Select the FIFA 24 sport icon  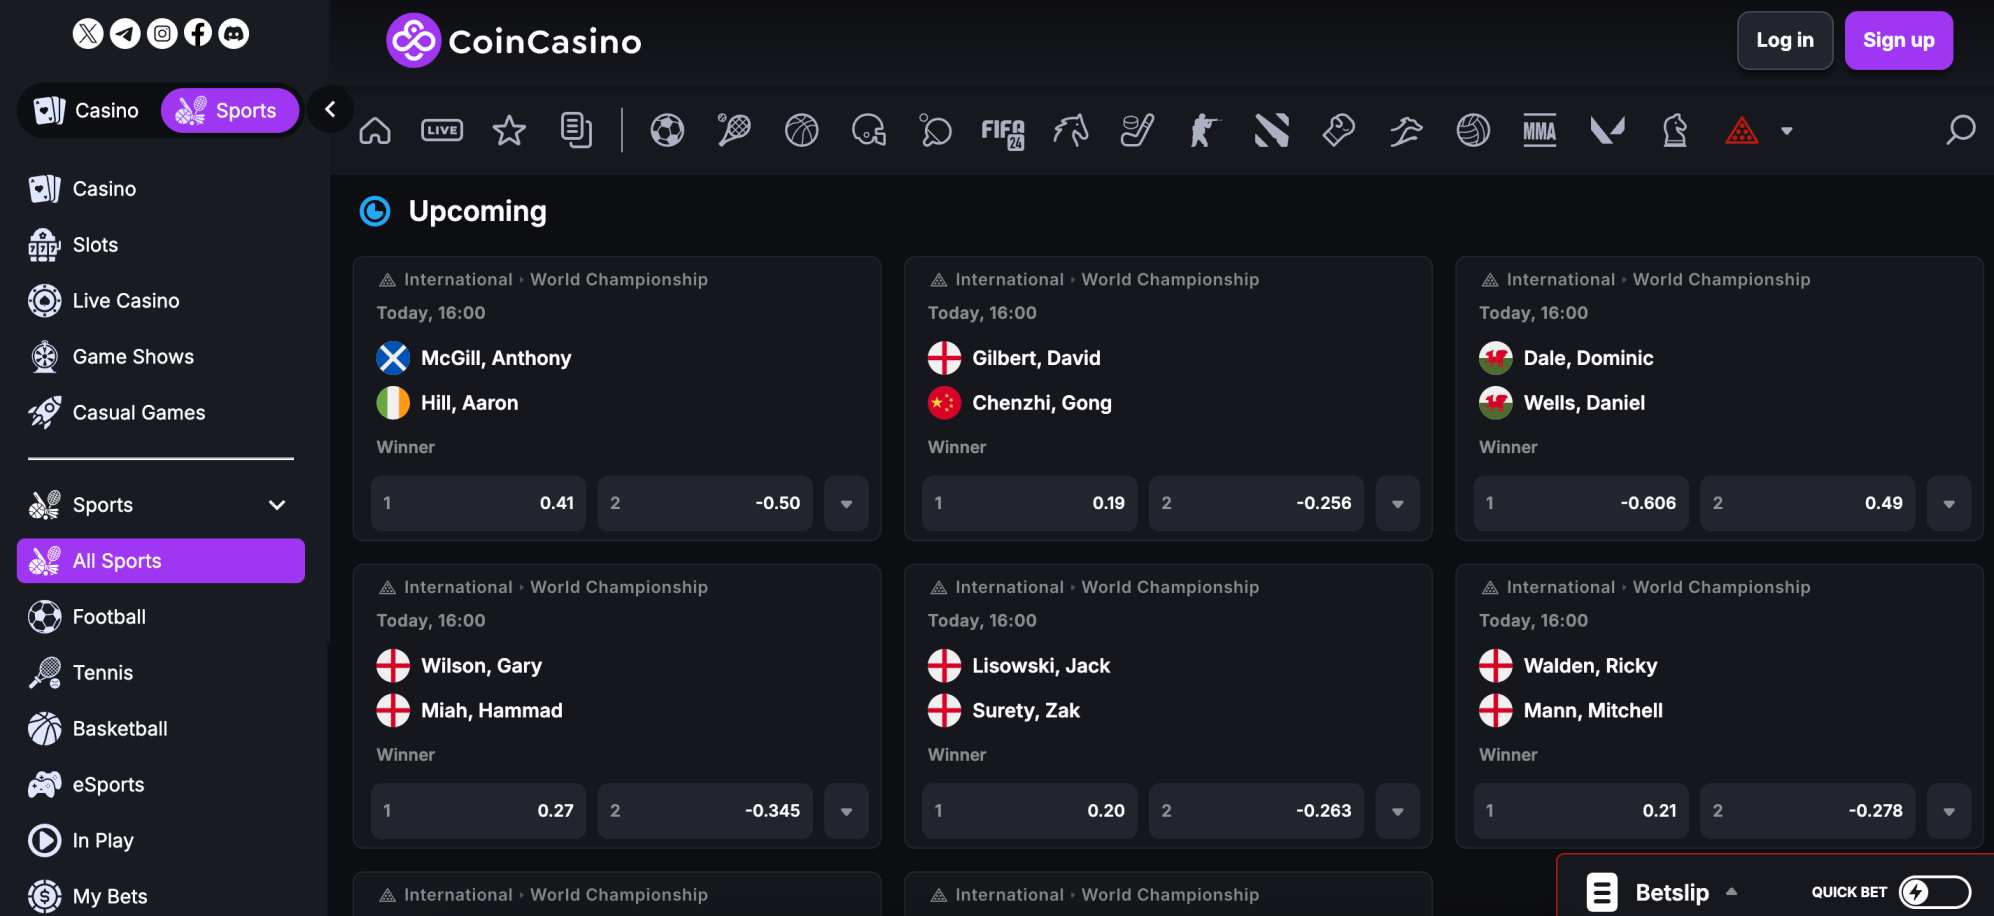tap(1003, 131)
